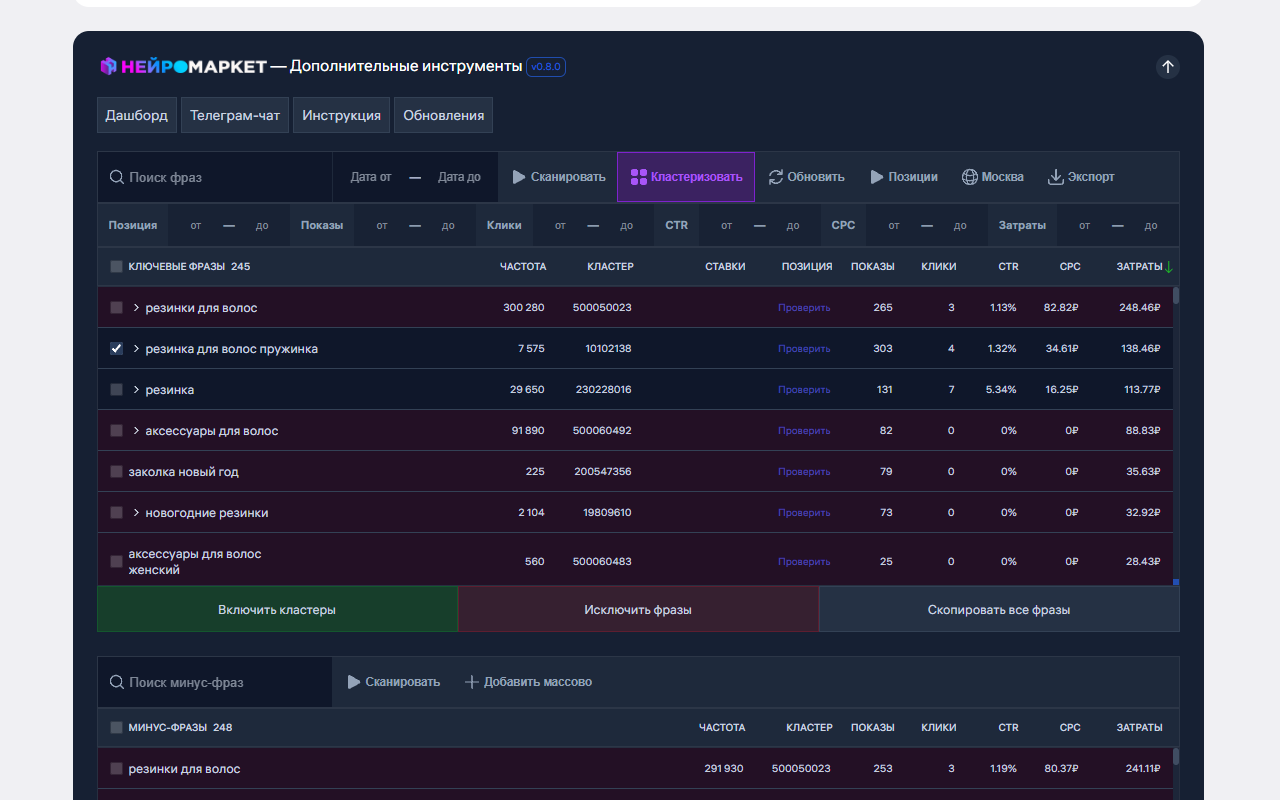Uncheck the резинка для волос пружинка checkbox
1280x800 pixels.
(x=117, y=349)
